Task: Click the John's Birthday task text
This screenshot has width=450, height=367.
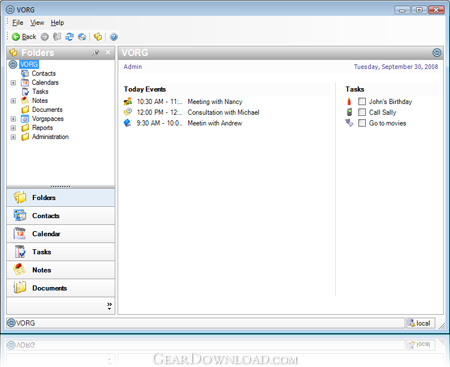Action: tap(390, 102)
